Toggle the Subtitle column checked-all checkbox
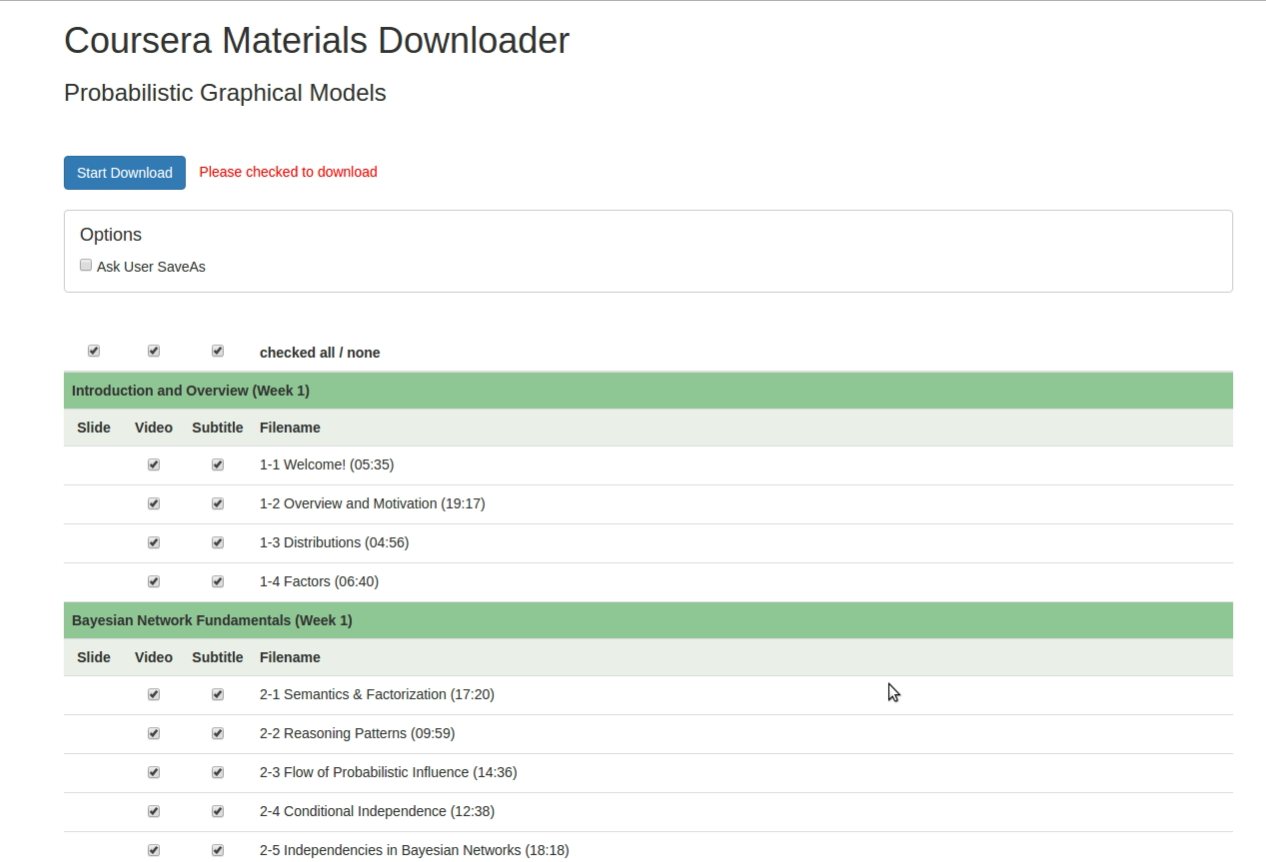Screen dimensions: 1266x862 point(217,350)
